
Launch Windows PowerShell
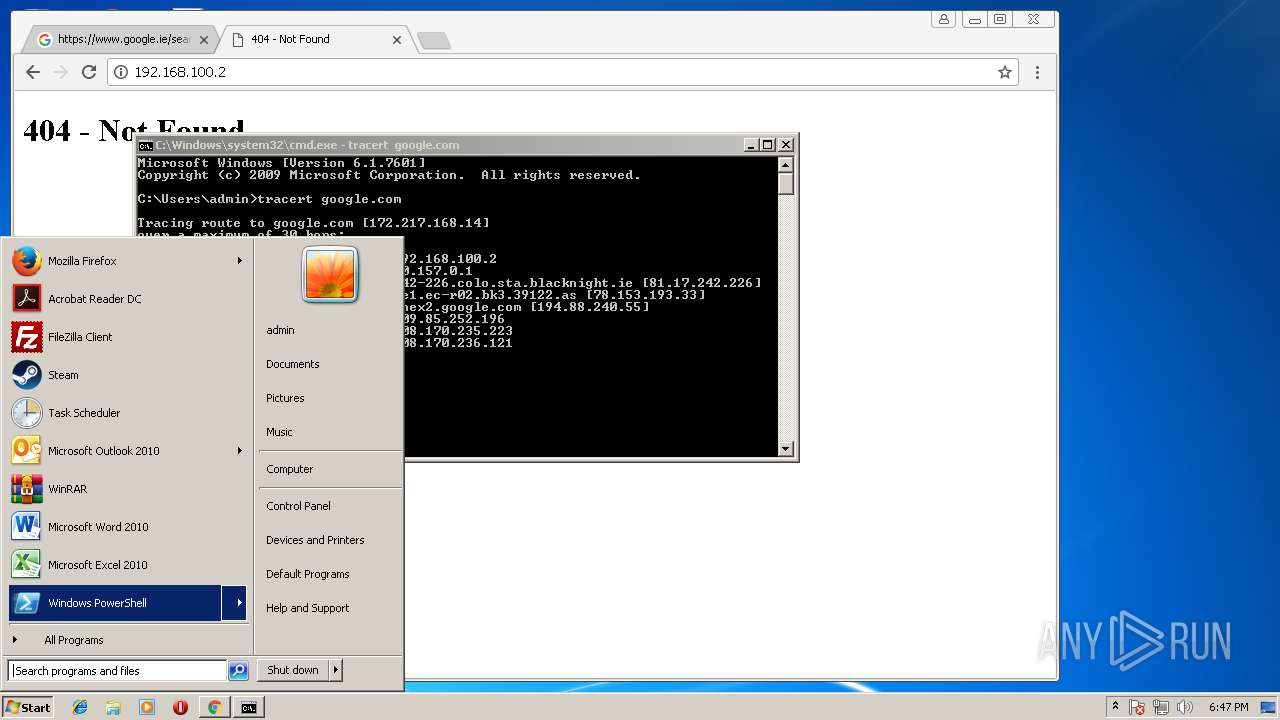point(114,603)
